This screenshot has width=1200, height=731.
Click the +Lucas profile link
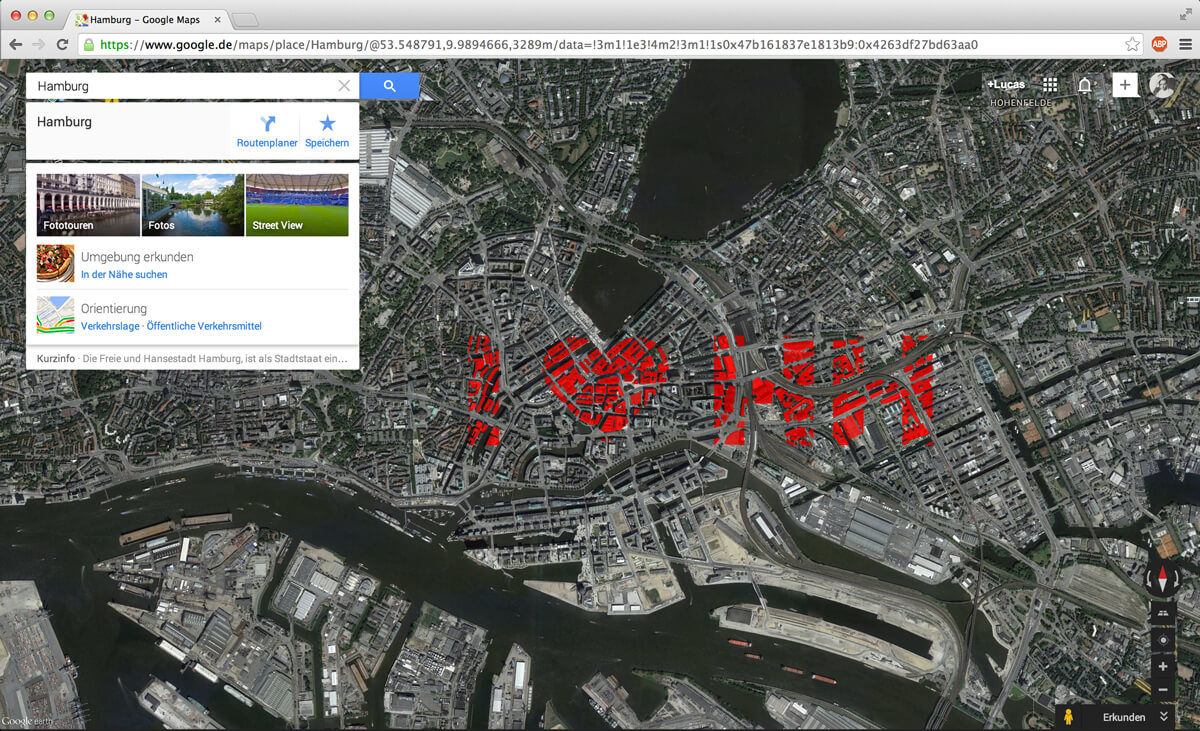click(x=1005, y=85)
